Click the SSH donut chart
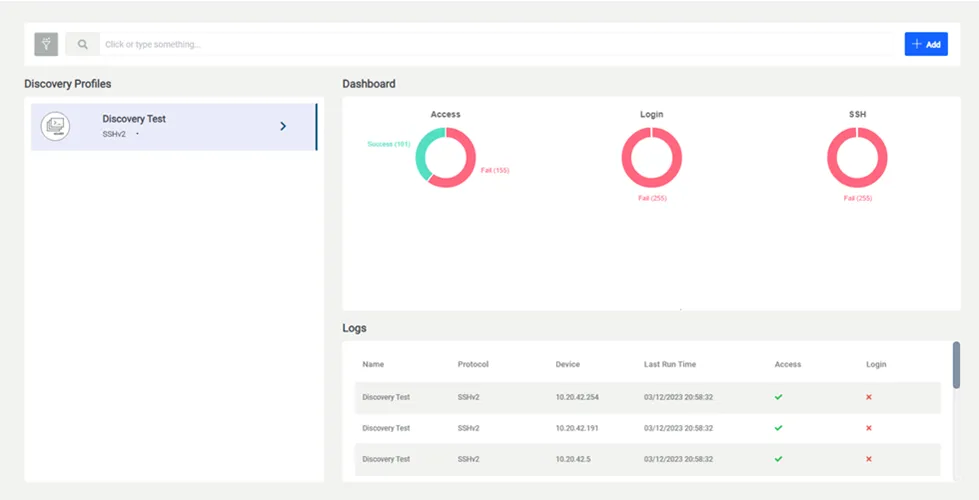Screen dimensions: 979x500 (857, 157)
